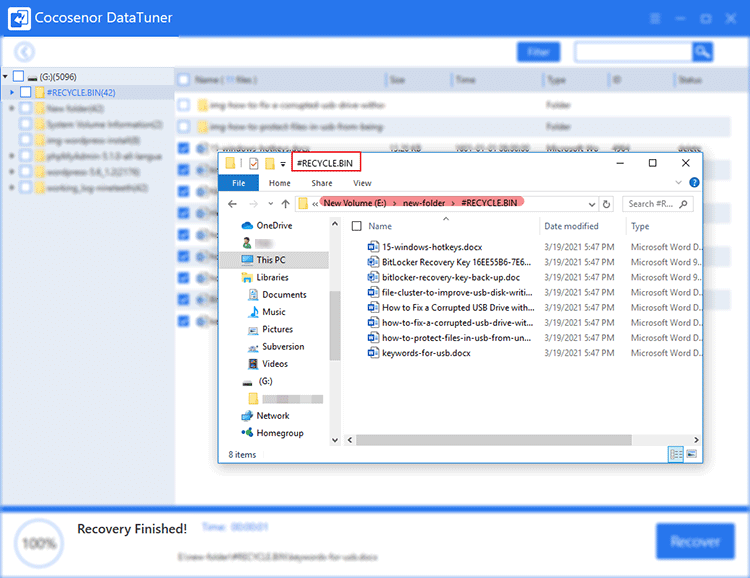Sort by Name column header
Screen dimensions: 750x578
(x=380, y=226)
